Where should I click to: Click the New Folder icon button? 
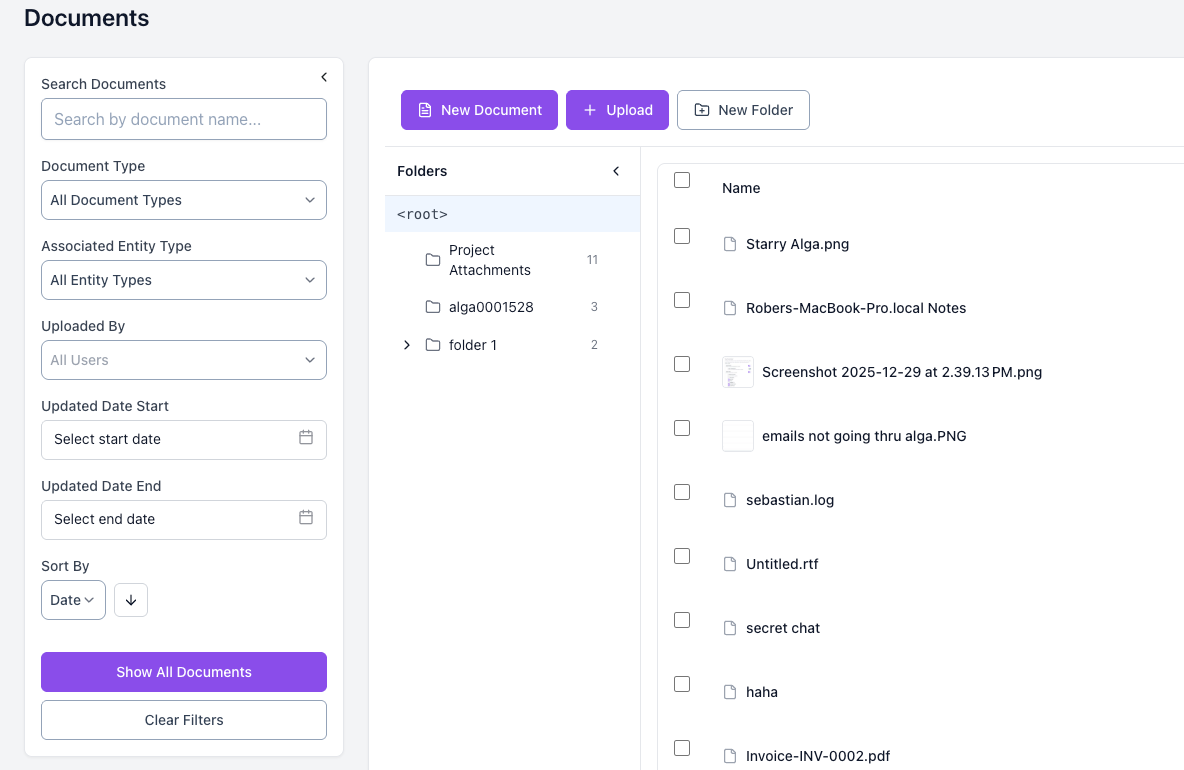[703, 110]
